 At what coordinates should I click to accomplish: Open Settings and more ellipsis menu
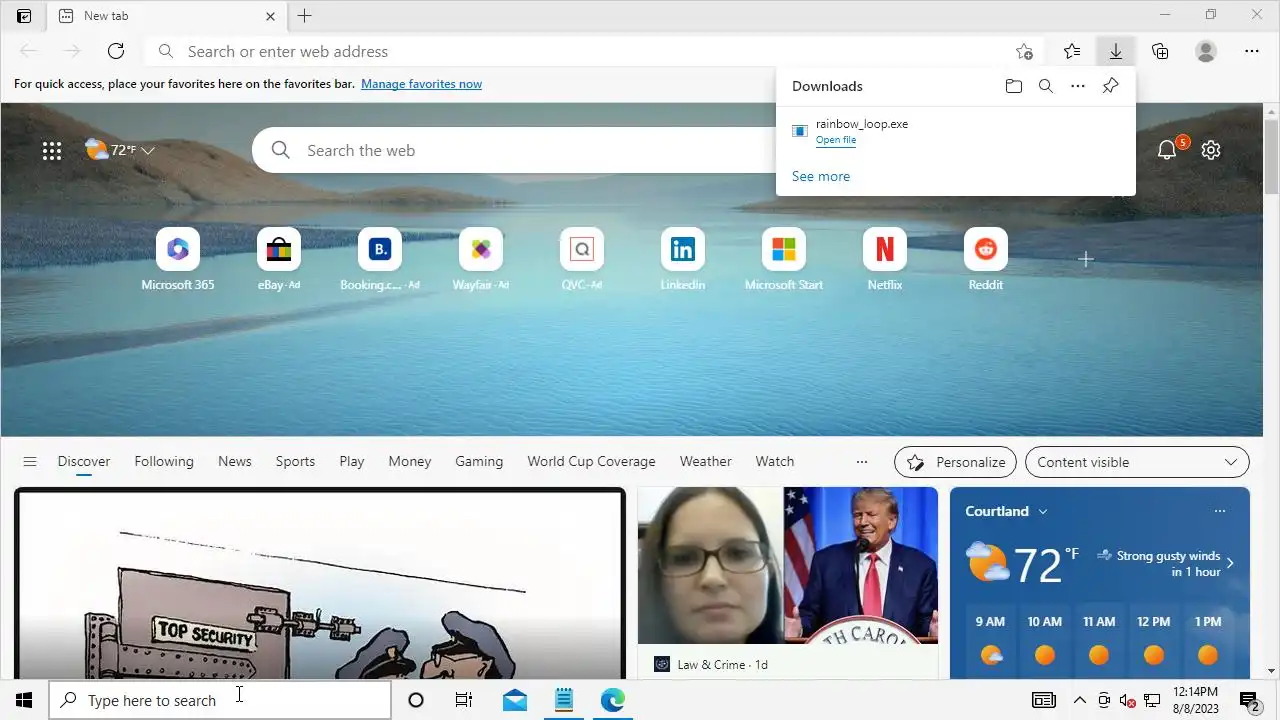(x=1252, y=51)
